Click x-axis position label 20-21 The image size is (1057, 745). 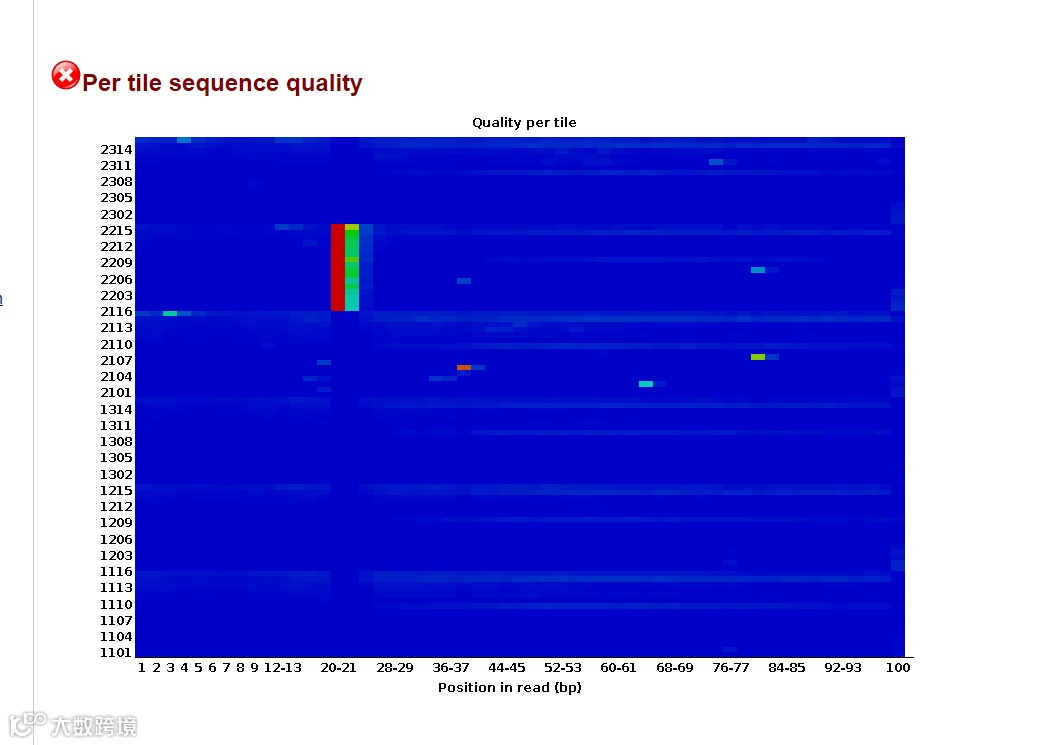tap(338, 668)
